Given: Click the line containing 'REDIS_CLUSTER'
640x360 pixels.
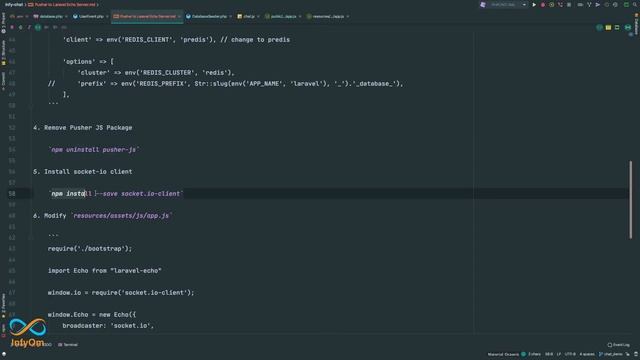Looking at the screenshot, I should tap(156, 73).
